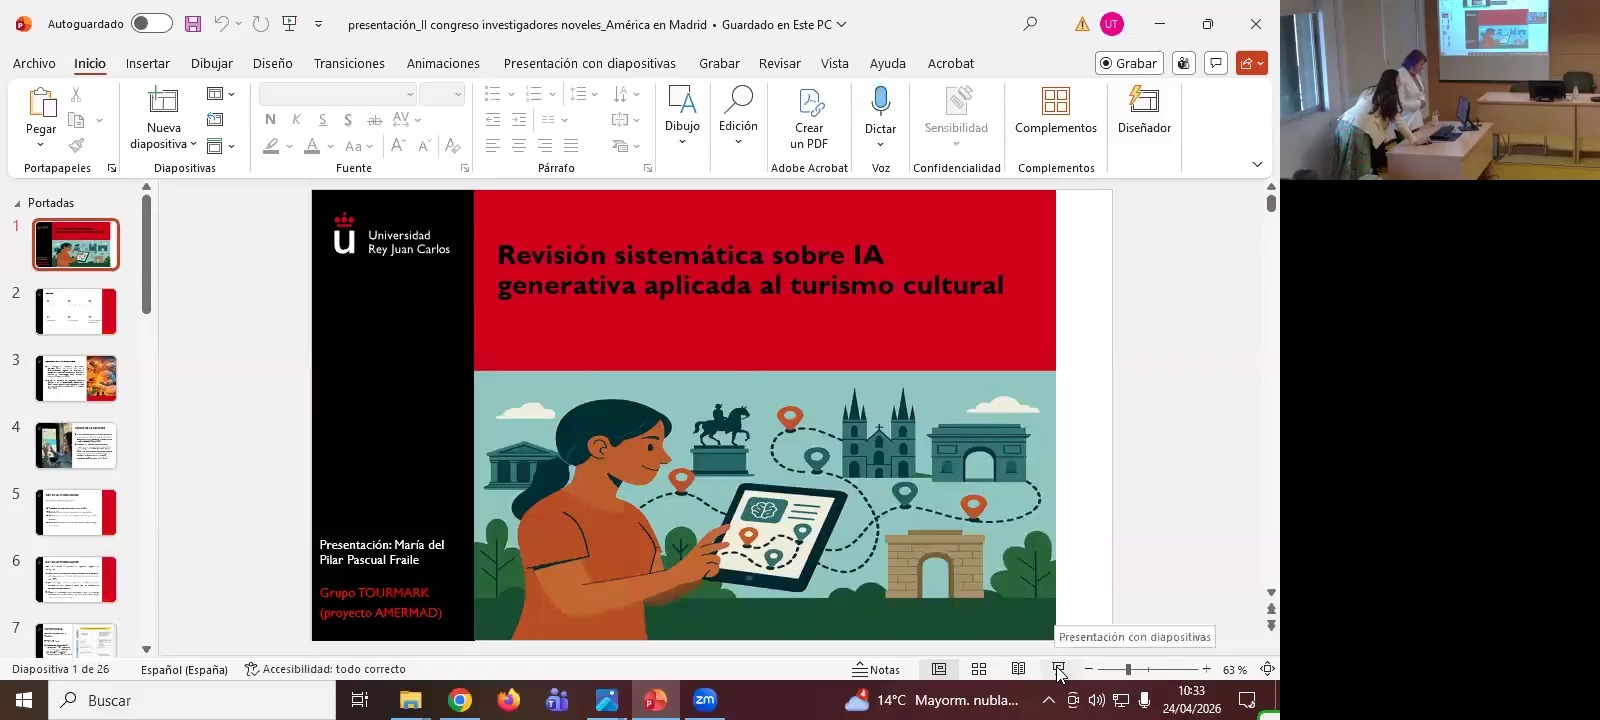Switch to Normal view icon

tap(939, 669)
